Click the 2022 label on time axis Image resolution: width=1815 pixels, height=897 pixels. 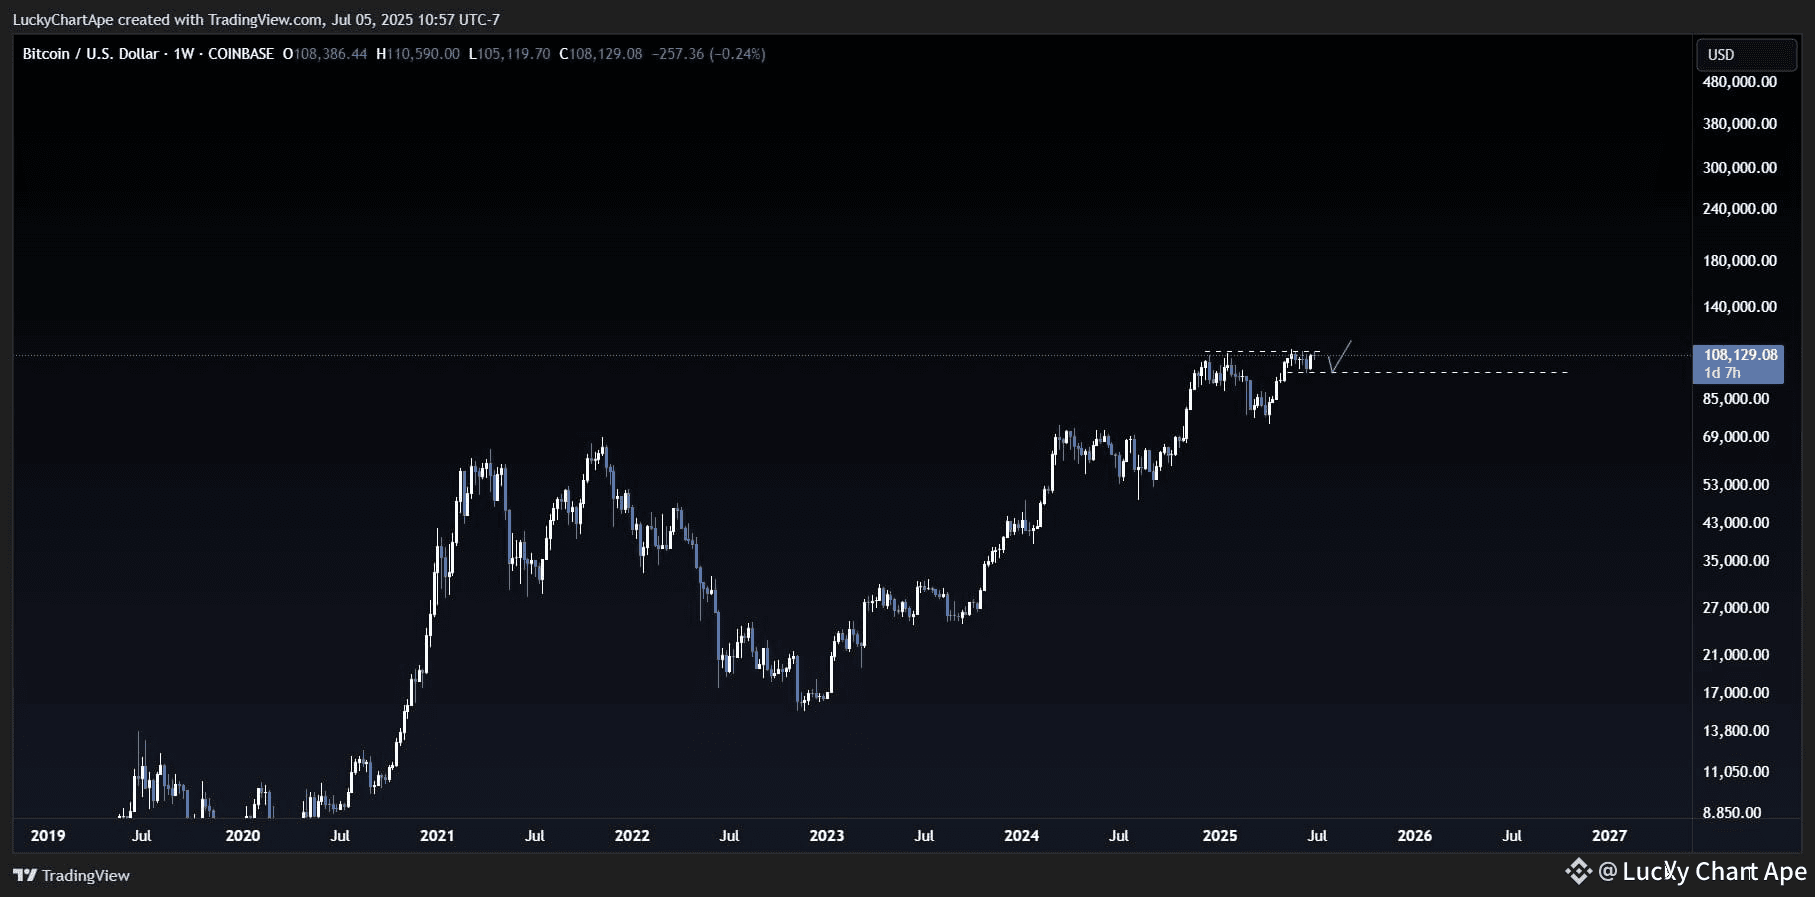[x=632, y=836]
